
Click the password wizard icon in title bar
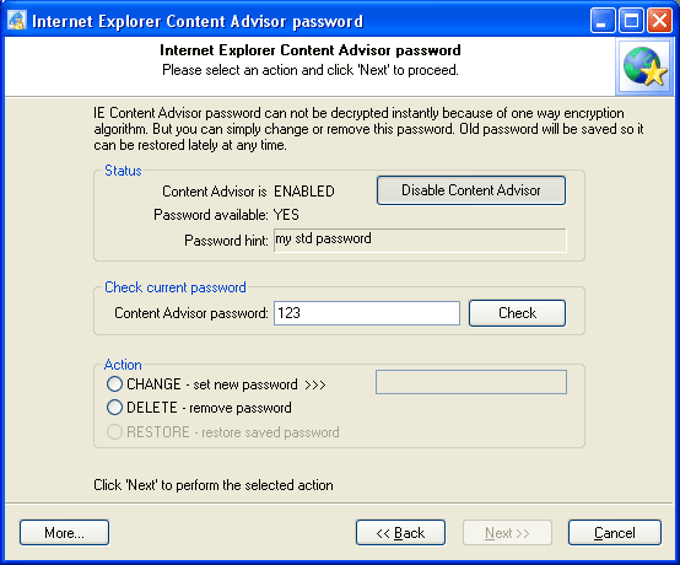point(17,20)
